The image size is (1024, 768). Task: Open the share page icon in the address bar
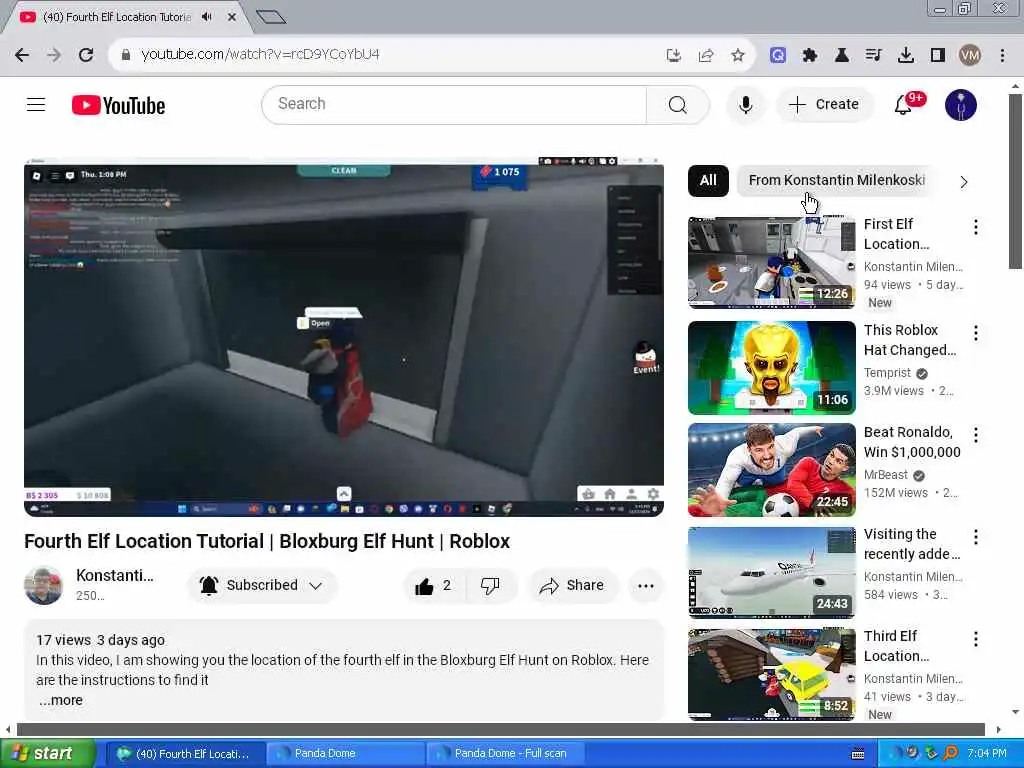point(706,55)
